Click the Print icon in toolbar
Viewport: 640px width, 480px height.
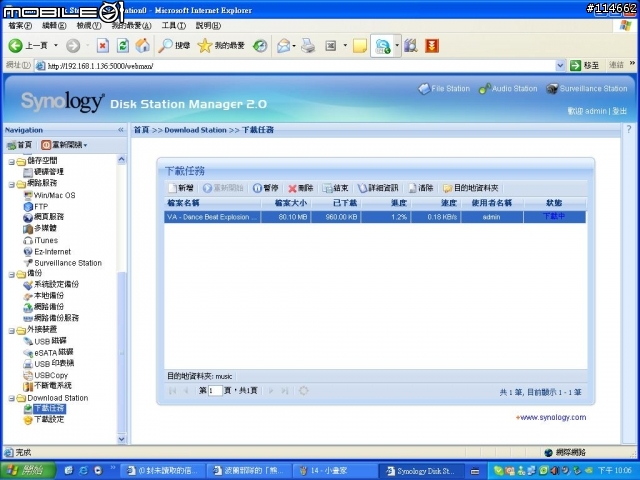[308, 46]
